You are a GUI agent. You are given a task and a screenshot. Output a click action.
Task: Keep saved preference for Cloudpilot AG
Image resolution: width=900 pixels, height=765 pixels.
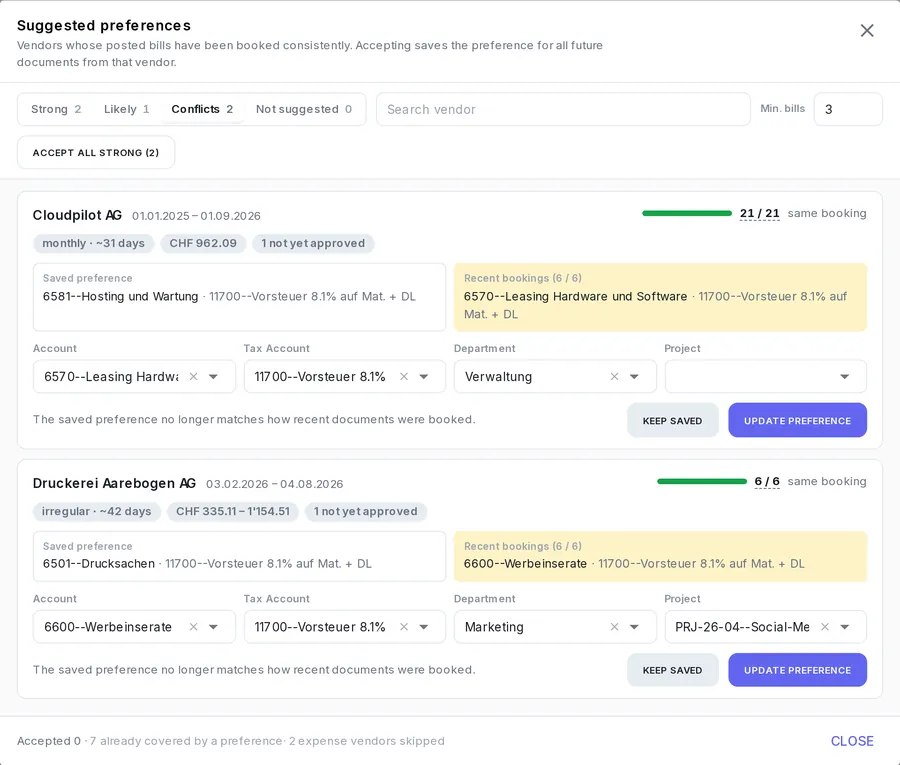[672, 420]
